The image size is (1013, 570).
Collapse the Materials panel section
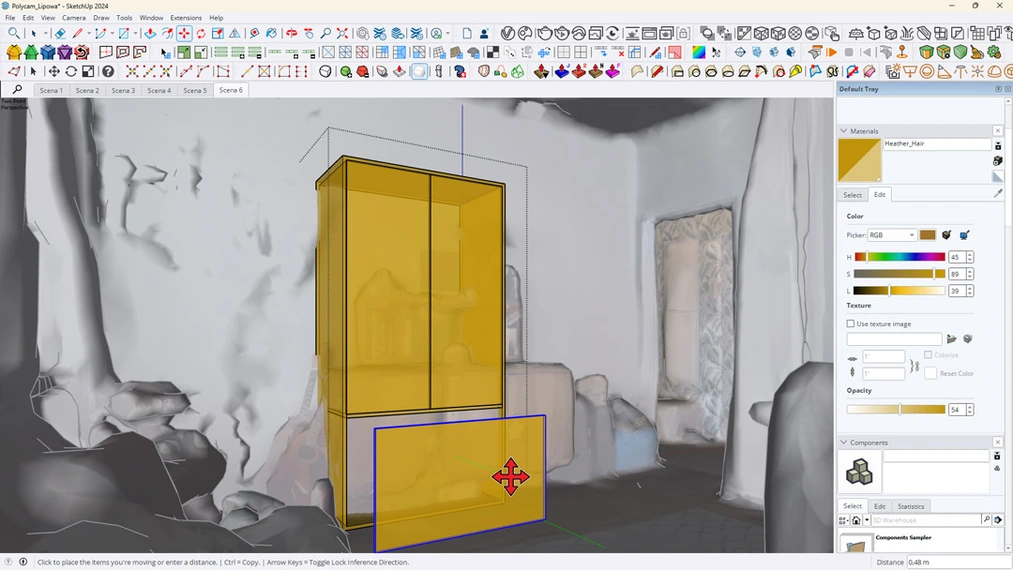click(843, 131)
